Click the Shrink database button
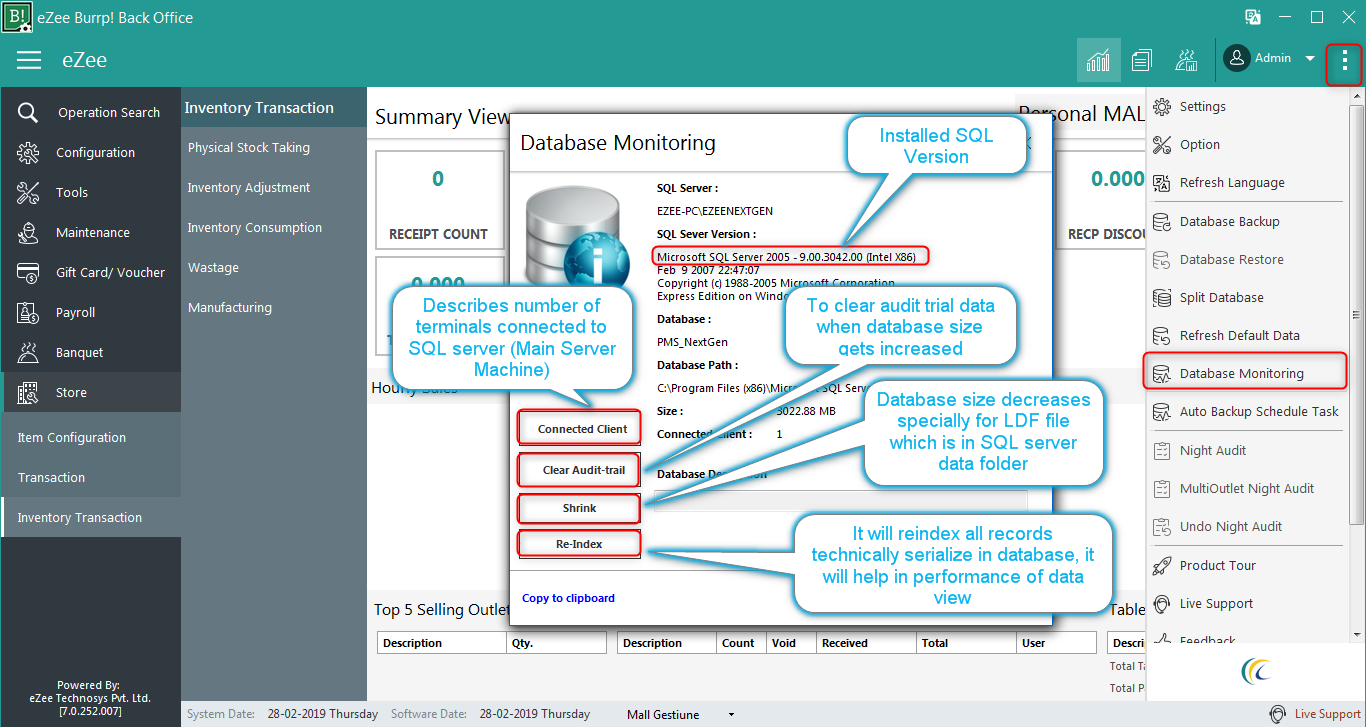 579,509
